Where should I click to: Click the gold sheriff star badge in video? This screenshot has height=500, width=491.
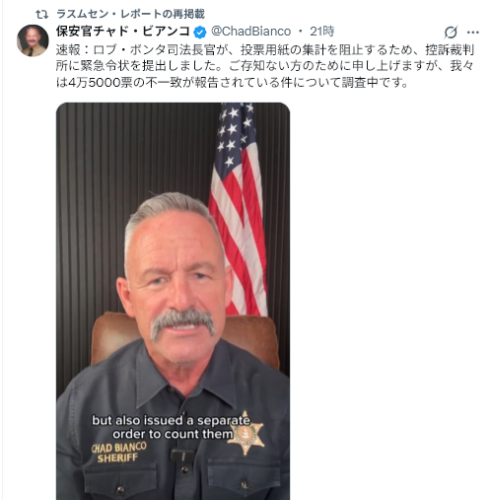coord(246,434)
